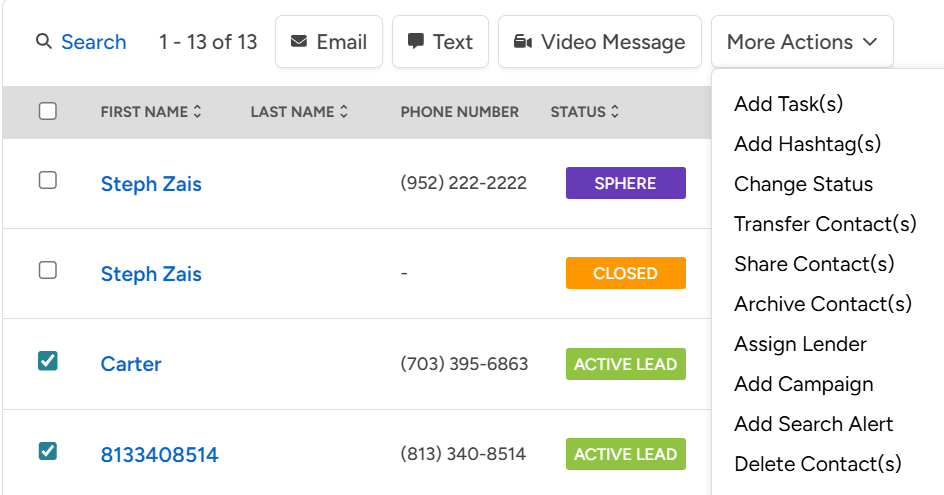Open the Carter contact link
944x495 pixels.
point(131,364)
